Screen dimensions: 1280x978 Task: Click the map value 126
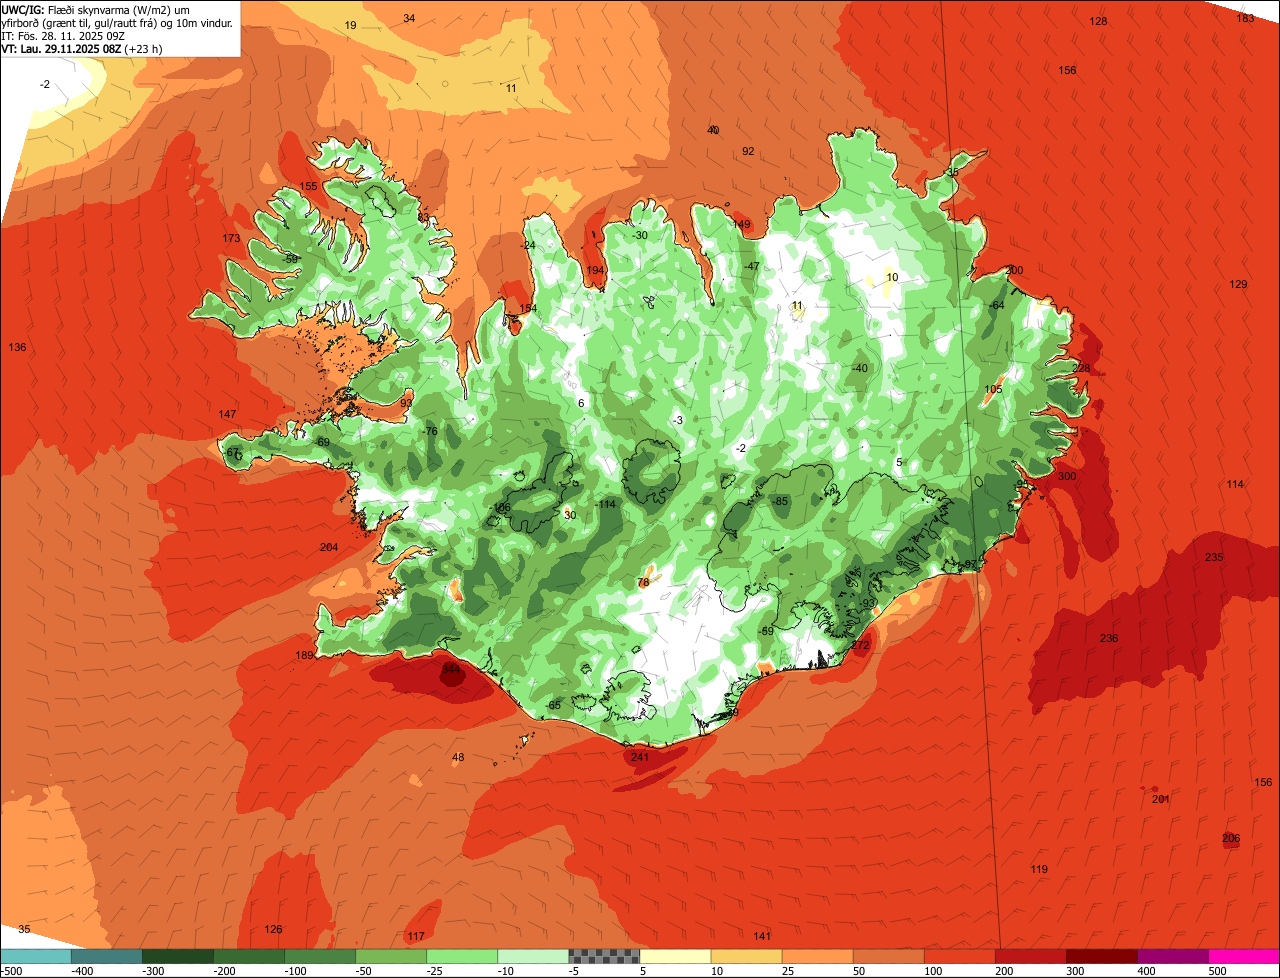pos(273,929)
